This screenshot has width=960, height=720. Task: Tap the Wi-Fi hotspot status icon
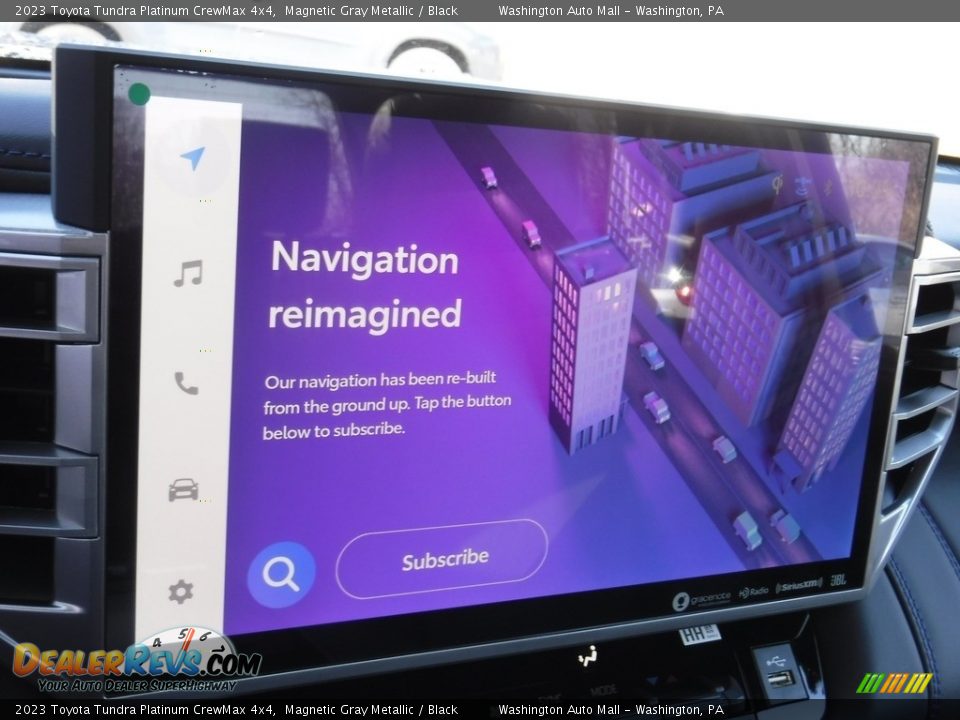(804, 187)
